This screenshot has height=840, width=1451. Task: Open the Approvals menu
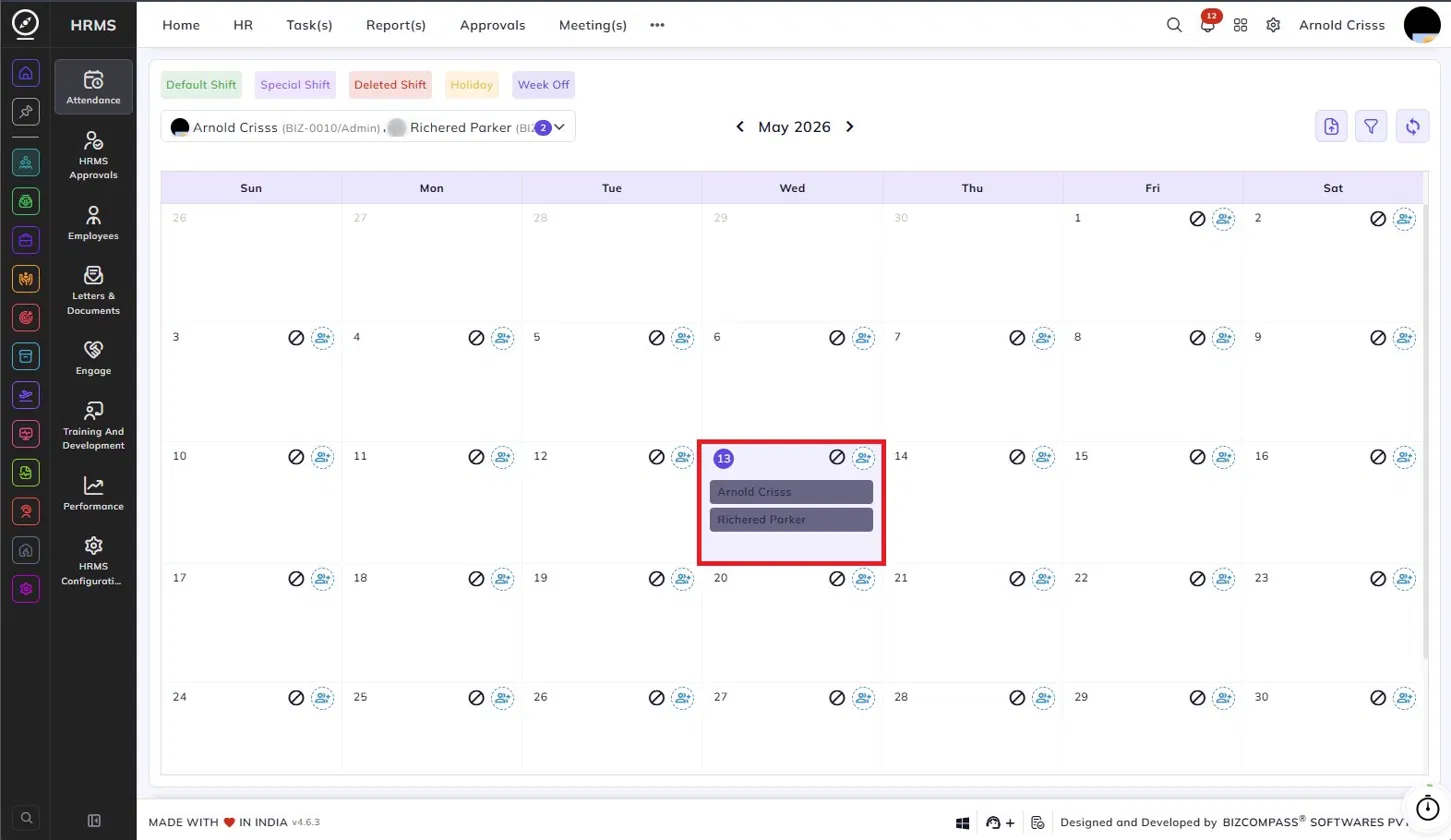coord(492,25)
